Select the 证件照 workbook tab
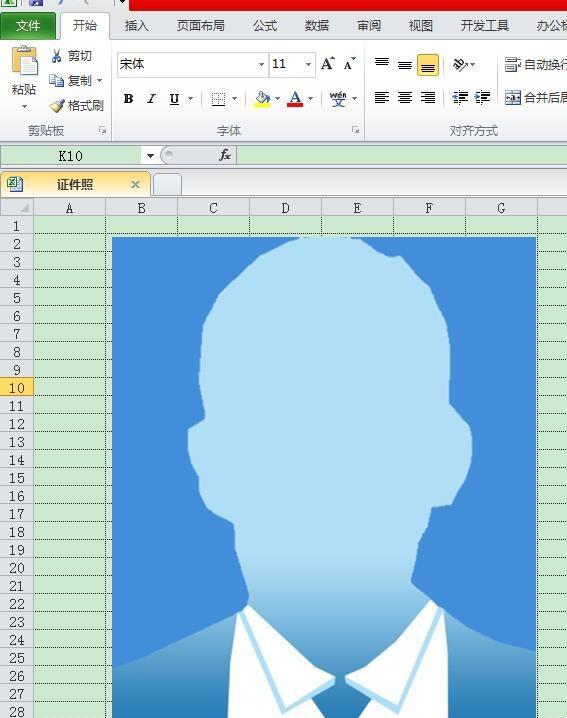Viewport: 567px width, 718px height. 75,185
